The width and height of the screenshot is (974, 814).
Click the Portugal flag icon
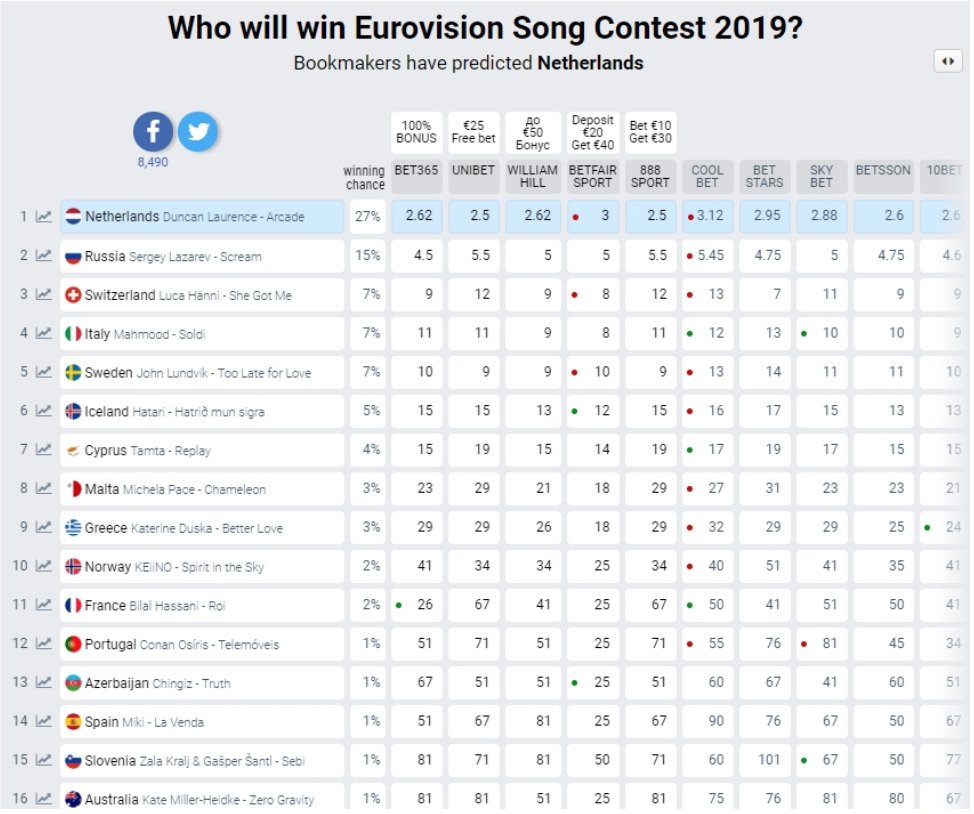72,644
